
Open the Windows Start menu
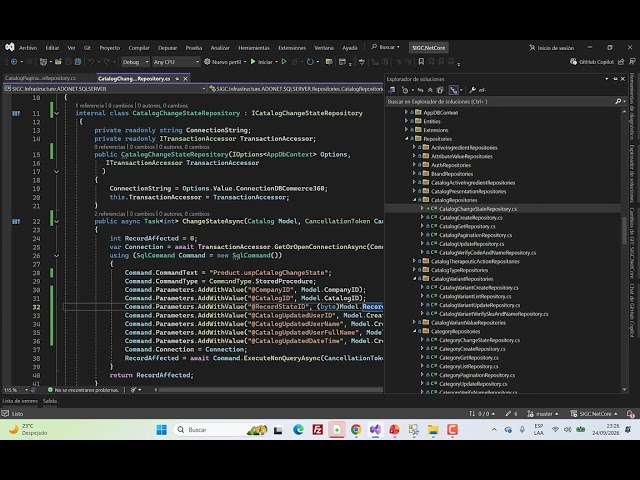click(x=162, y=430)
